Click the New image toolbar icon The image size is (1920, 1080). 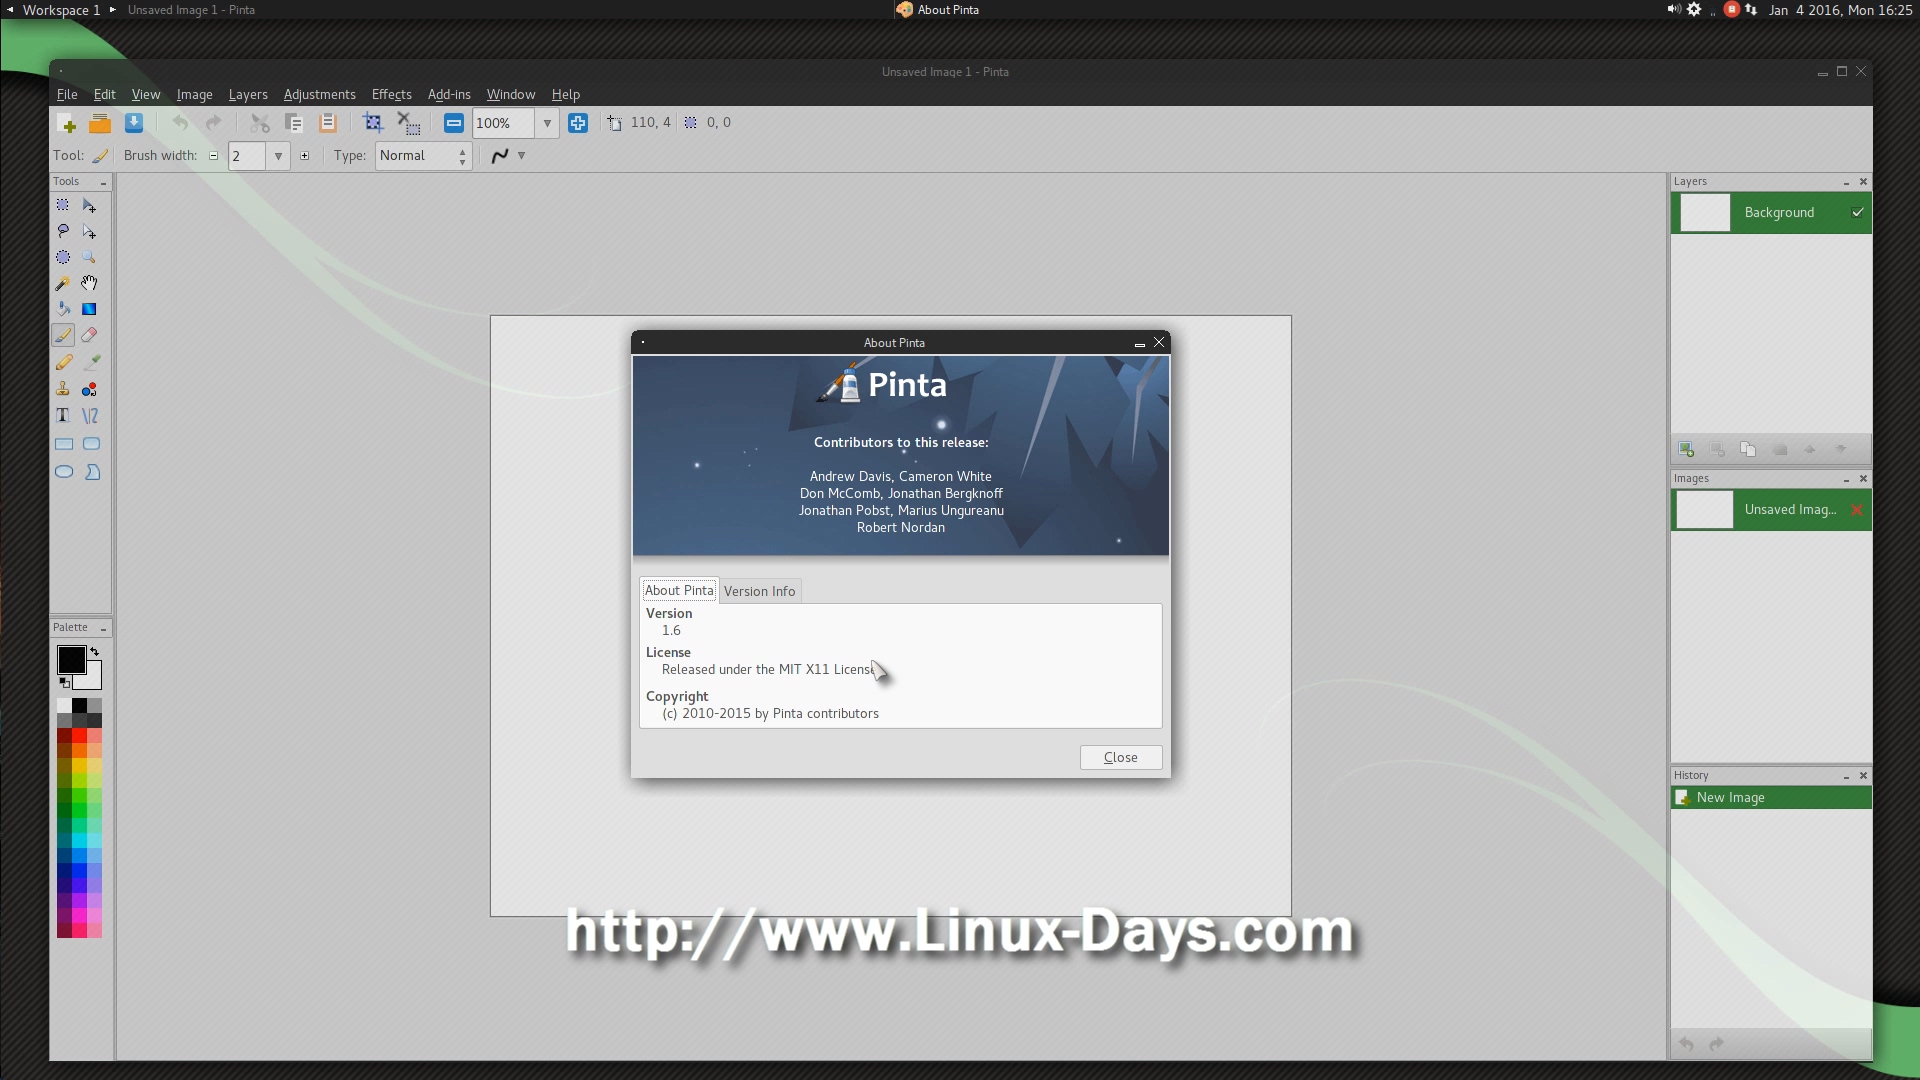click(x=68, y=123)
